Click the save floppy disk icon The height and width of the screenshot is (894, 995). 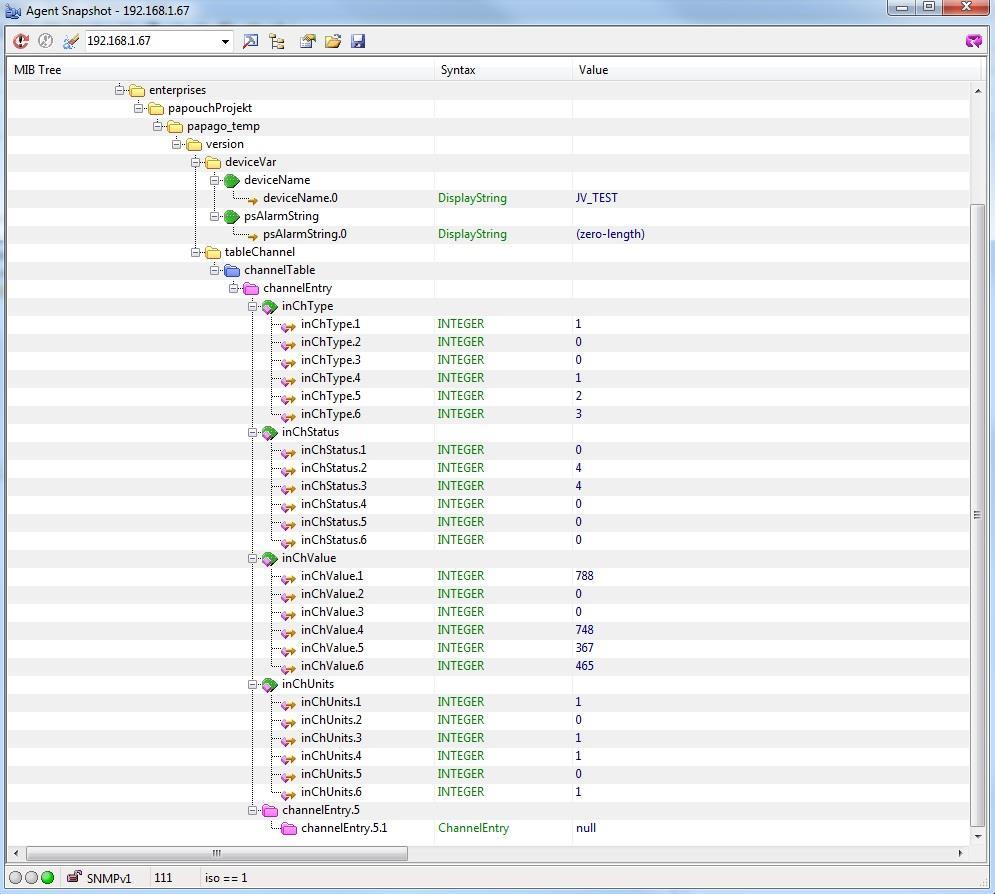(x=358, y=41)
